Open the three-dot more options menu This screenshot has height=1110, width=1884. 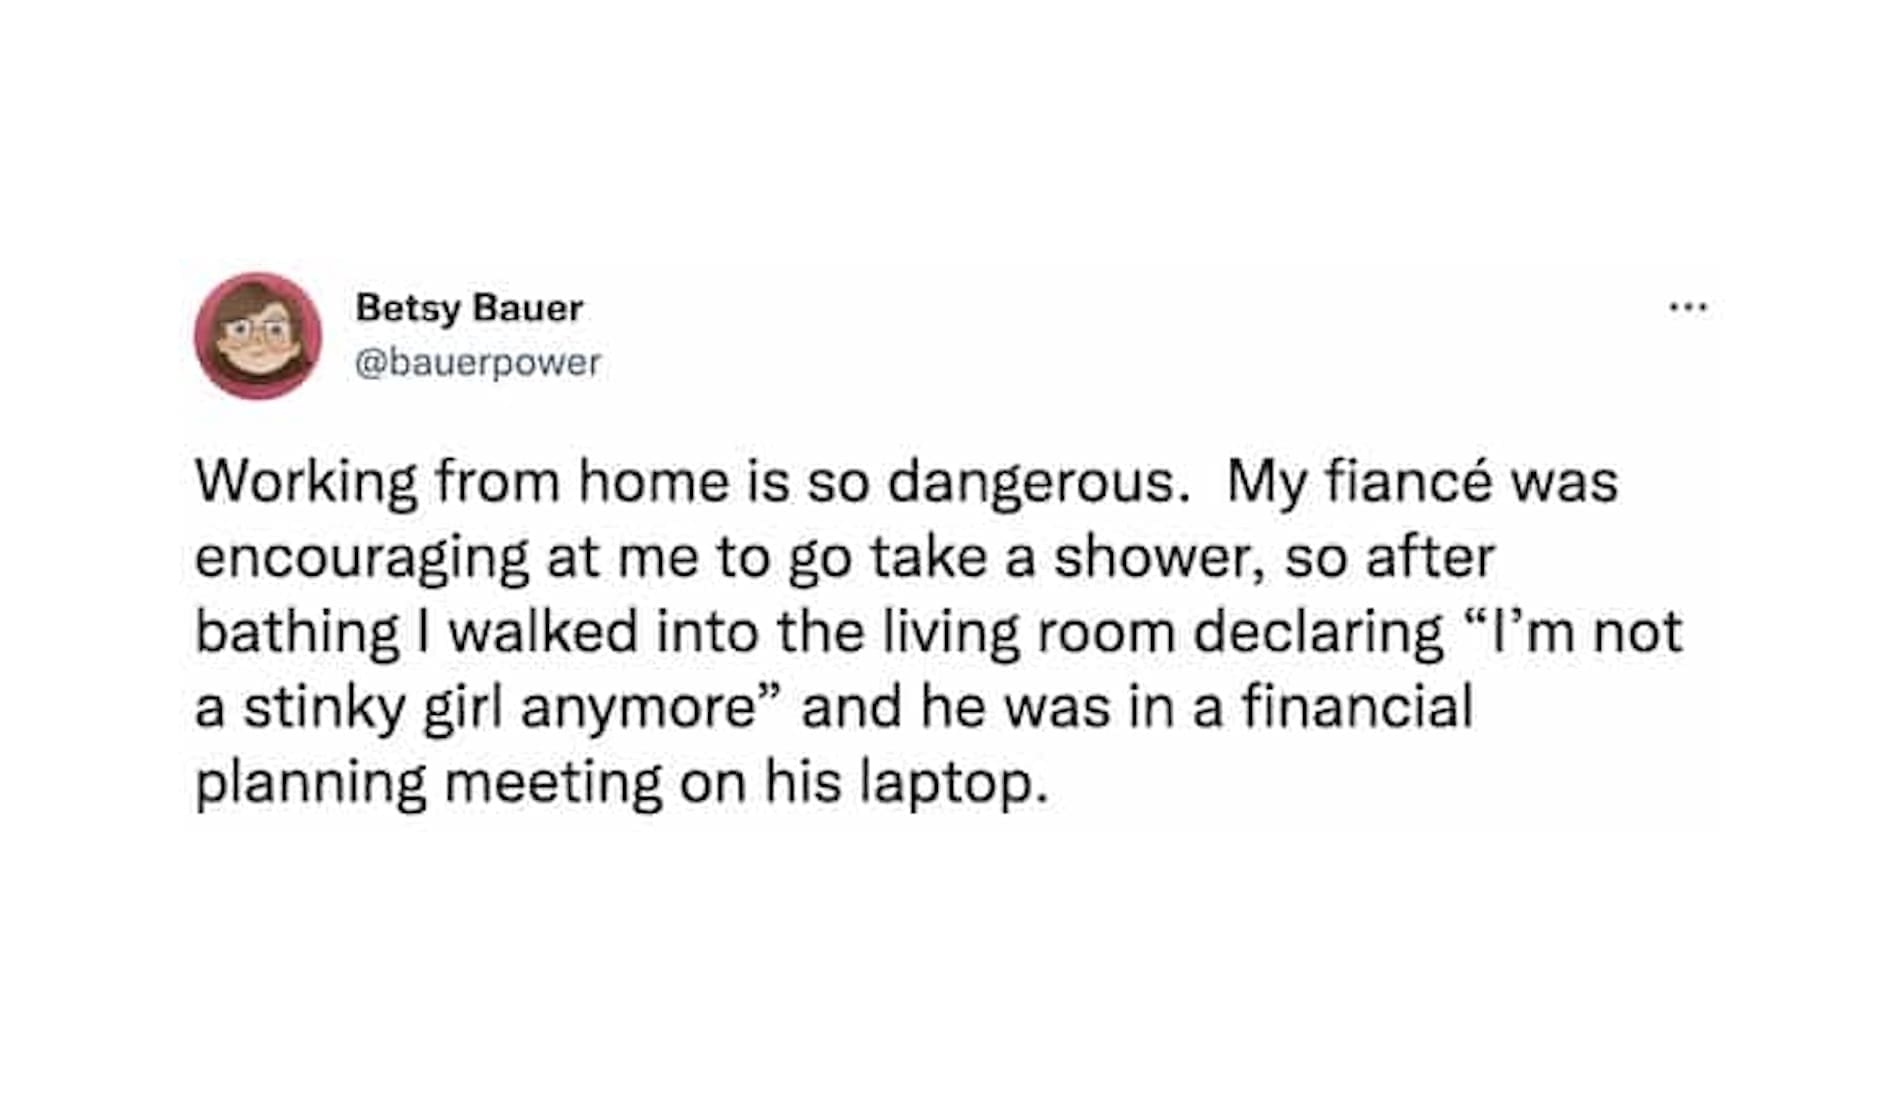1688,307
